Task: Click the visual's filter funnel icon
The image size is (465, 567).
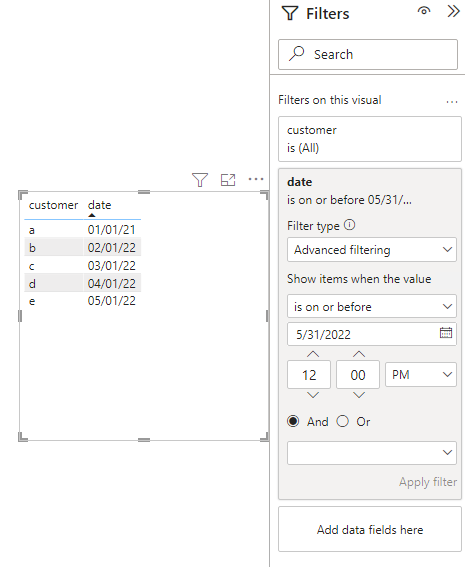Action: [x=200, y=180]
